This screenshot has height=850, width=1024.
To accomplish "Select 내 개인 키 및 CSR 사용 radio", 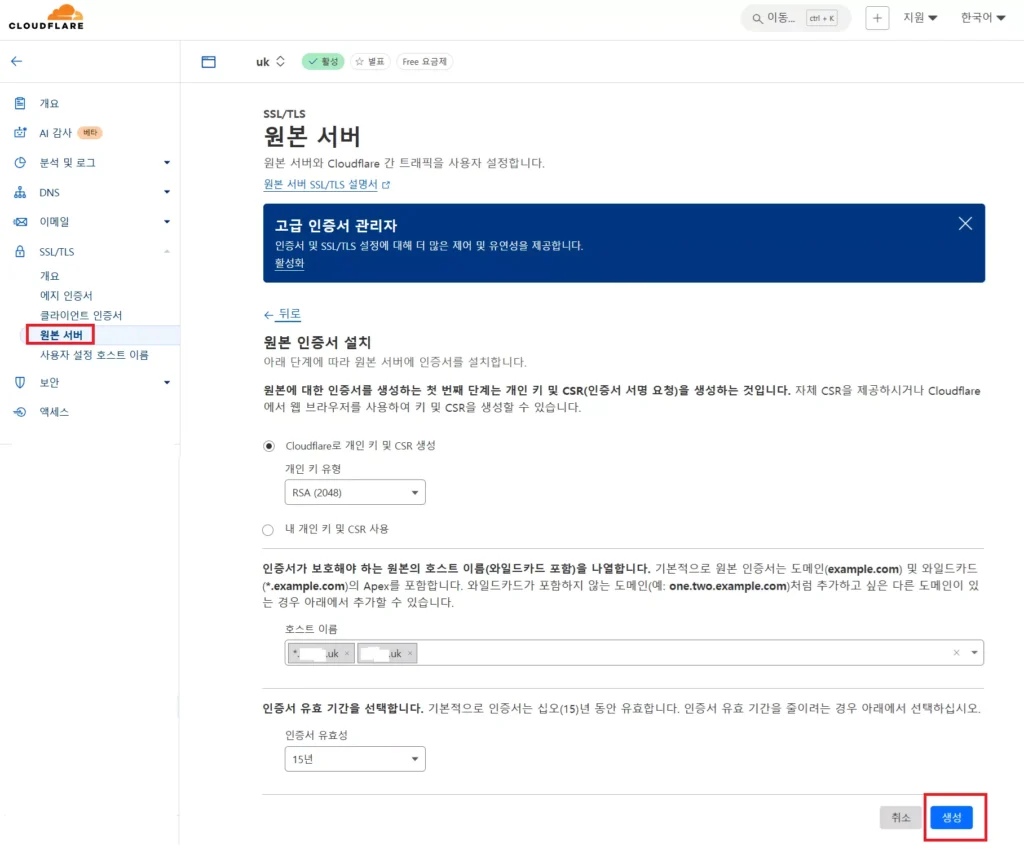I will 268,529.
